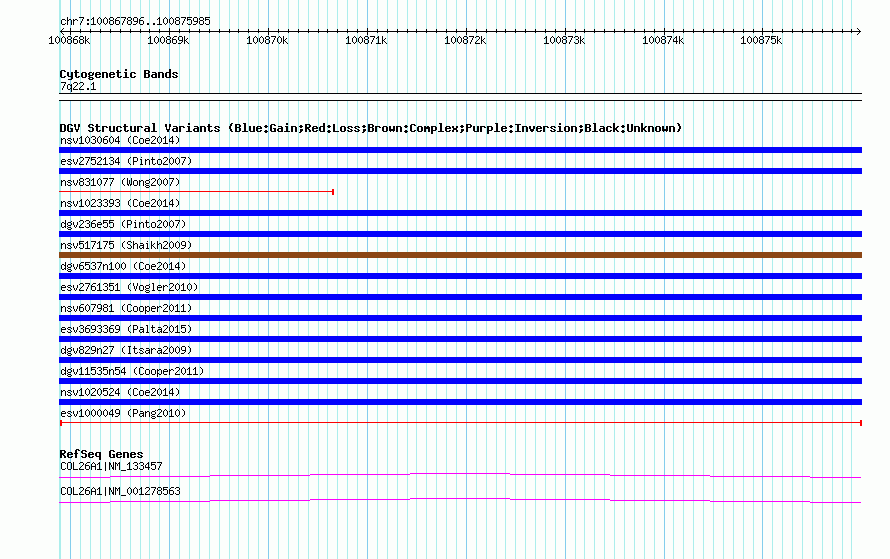Click the nsv607981 (Cooper2011) blue bar
The width and height of the screenshot is (890, 559).
coord(460,318)
